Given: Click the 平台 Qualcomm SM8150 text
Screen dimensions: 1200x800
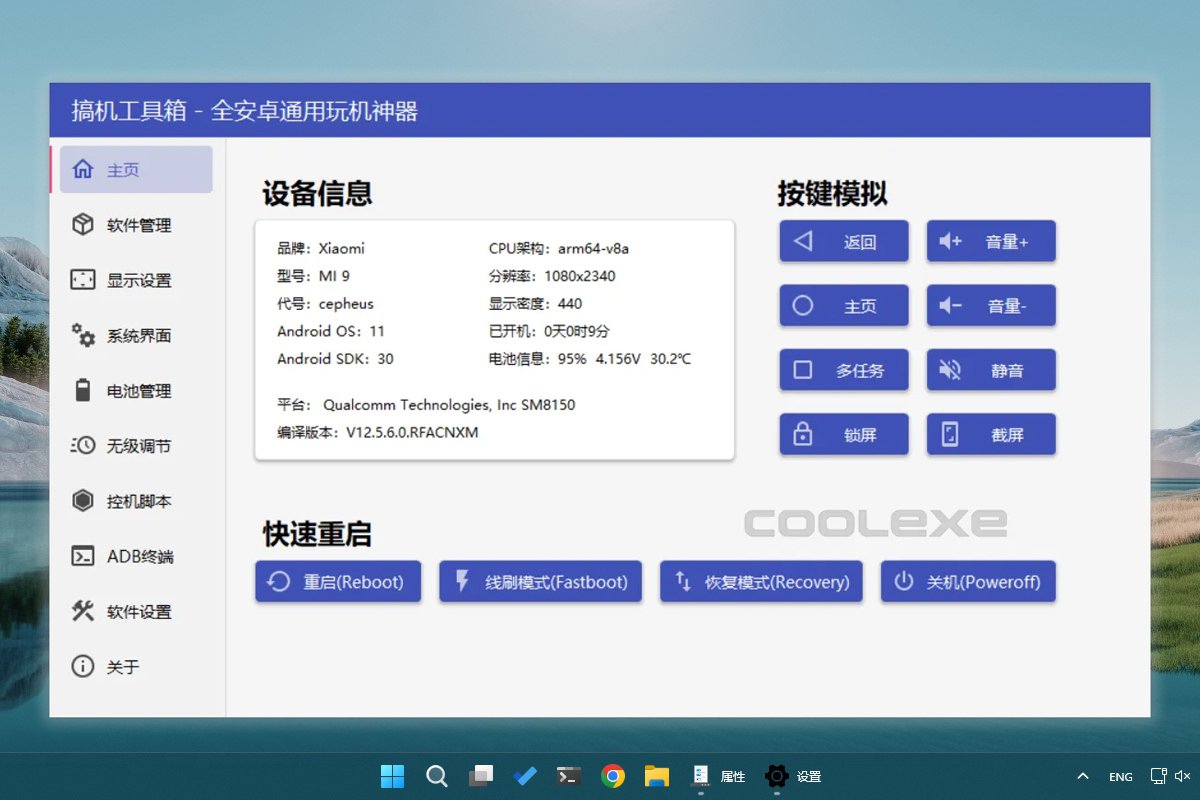Looking at the screenshot, I should click(426, 405).
